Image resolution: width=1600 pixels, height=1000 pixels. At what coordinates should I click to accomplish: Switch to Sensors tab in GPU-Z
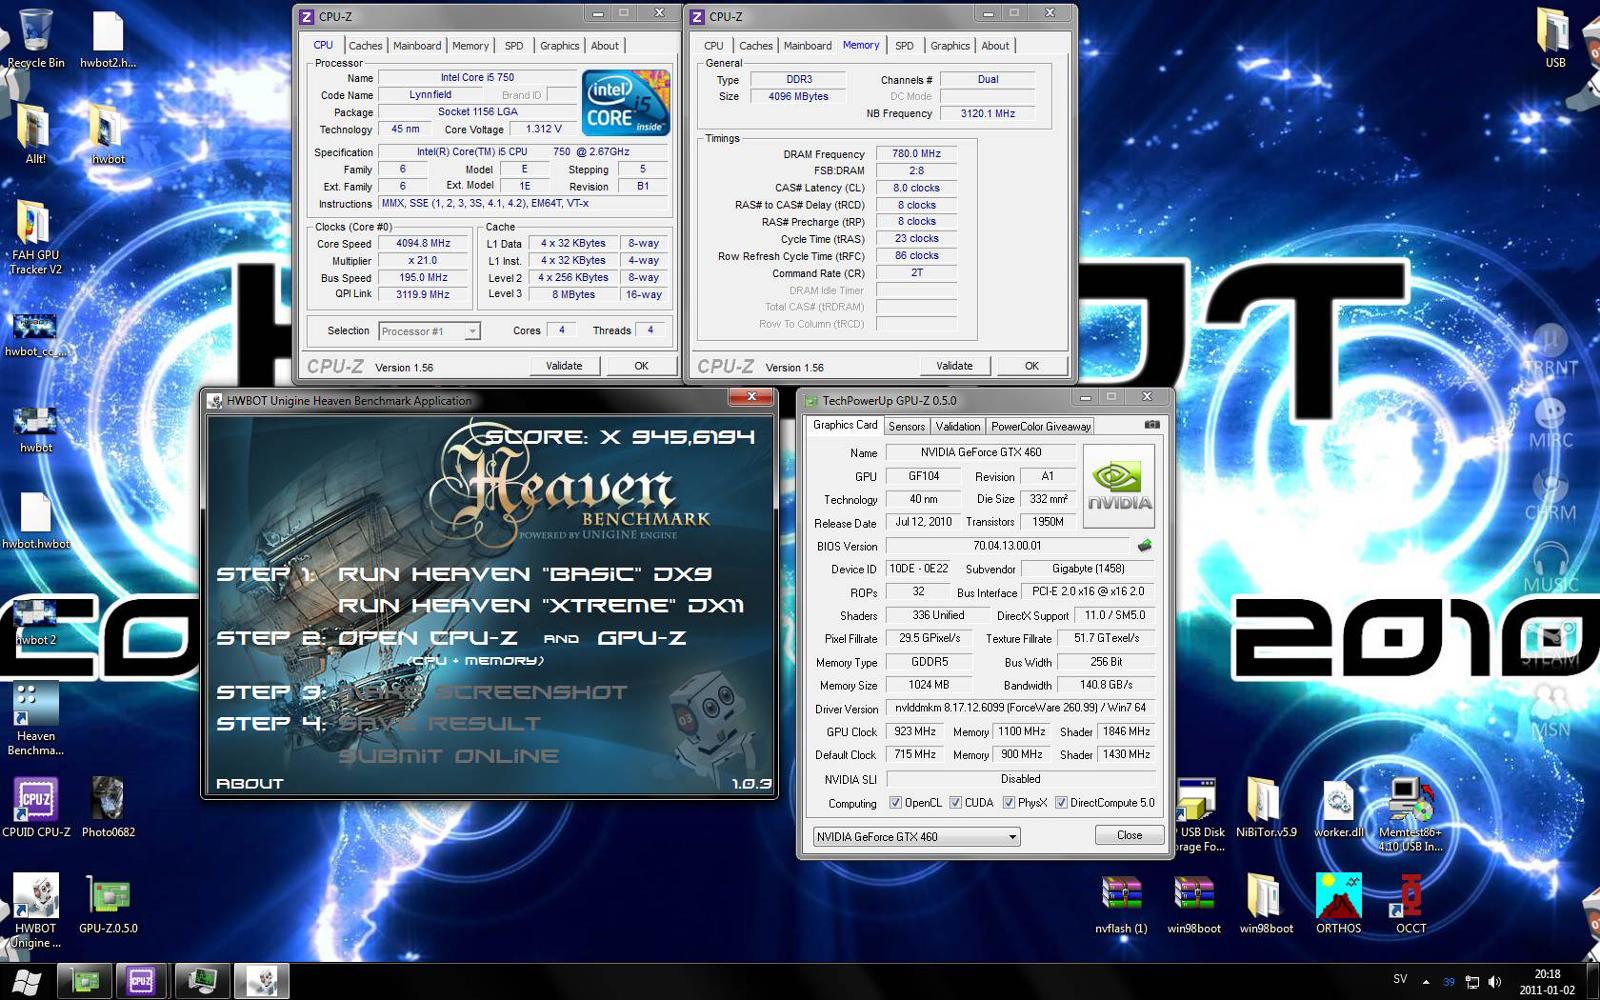click(907, 426)
